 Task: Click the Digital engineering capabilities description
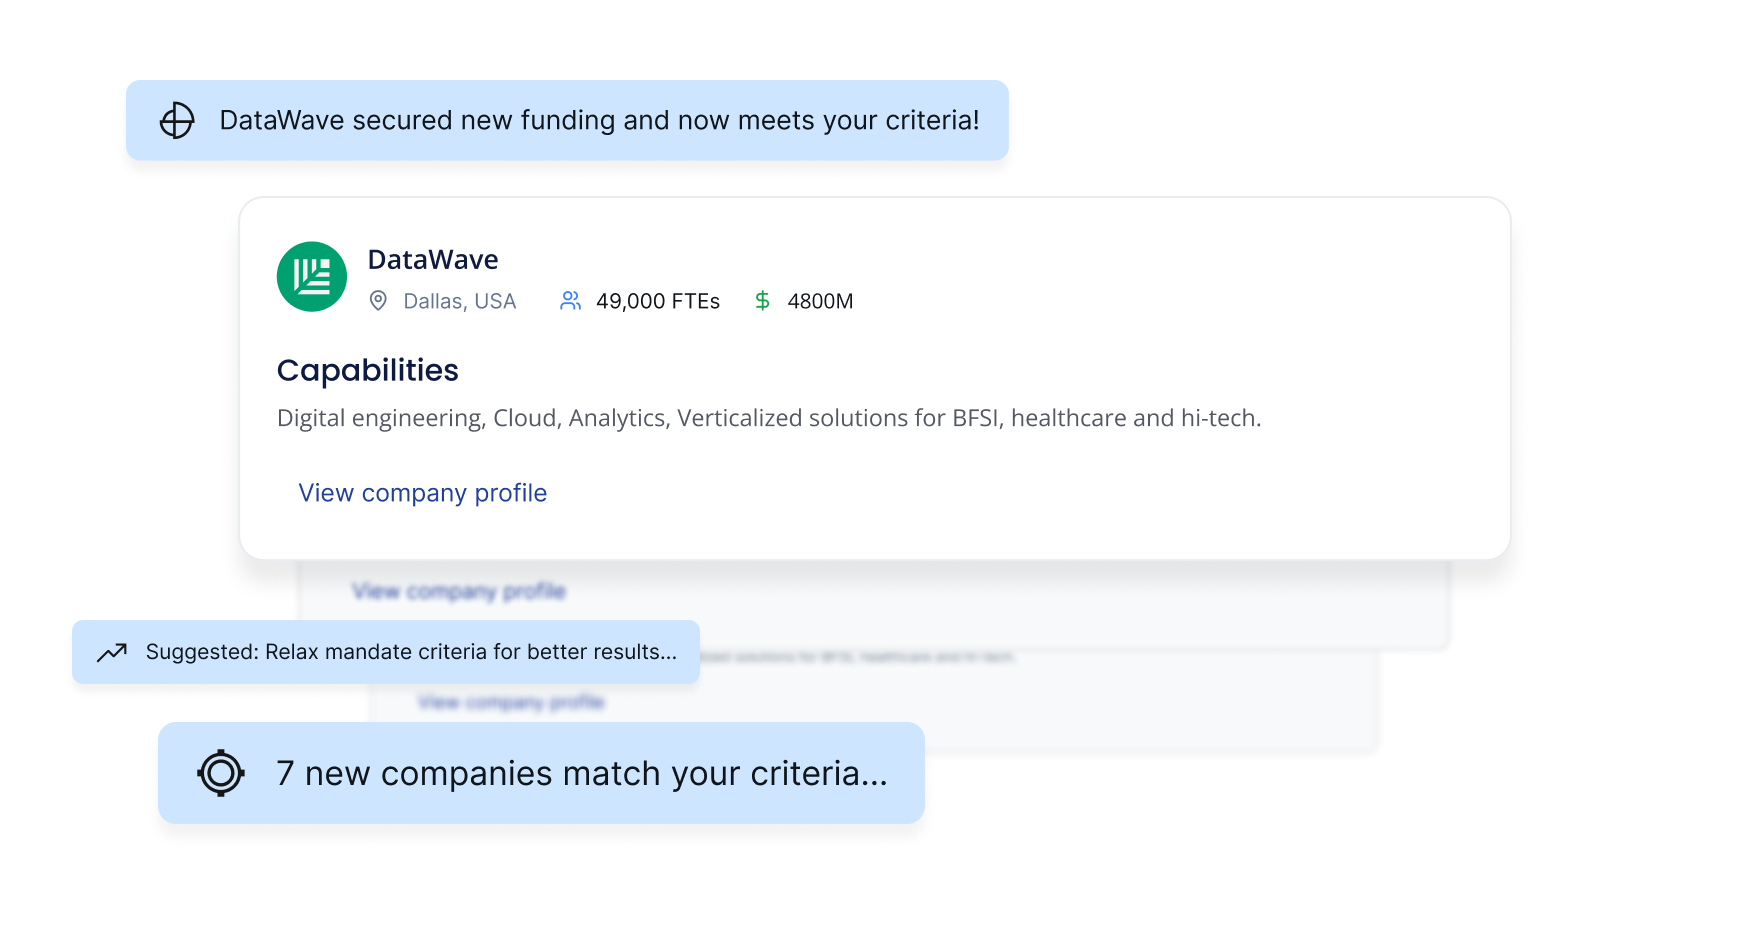click(769, 418)
